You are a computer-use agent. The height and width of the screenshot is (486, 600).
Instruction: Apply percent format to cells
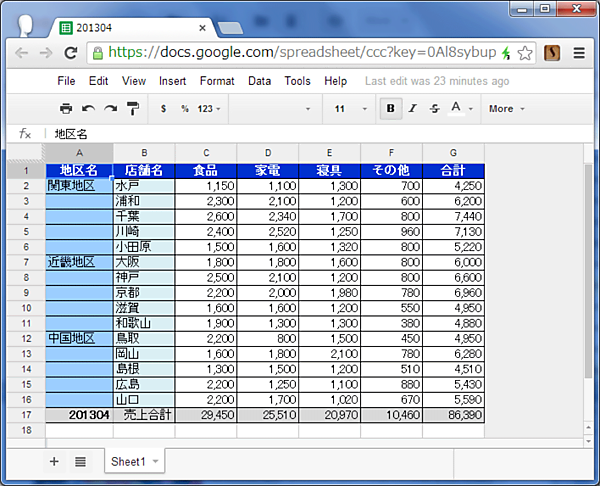pyautogui.click(x=185, y=108)
